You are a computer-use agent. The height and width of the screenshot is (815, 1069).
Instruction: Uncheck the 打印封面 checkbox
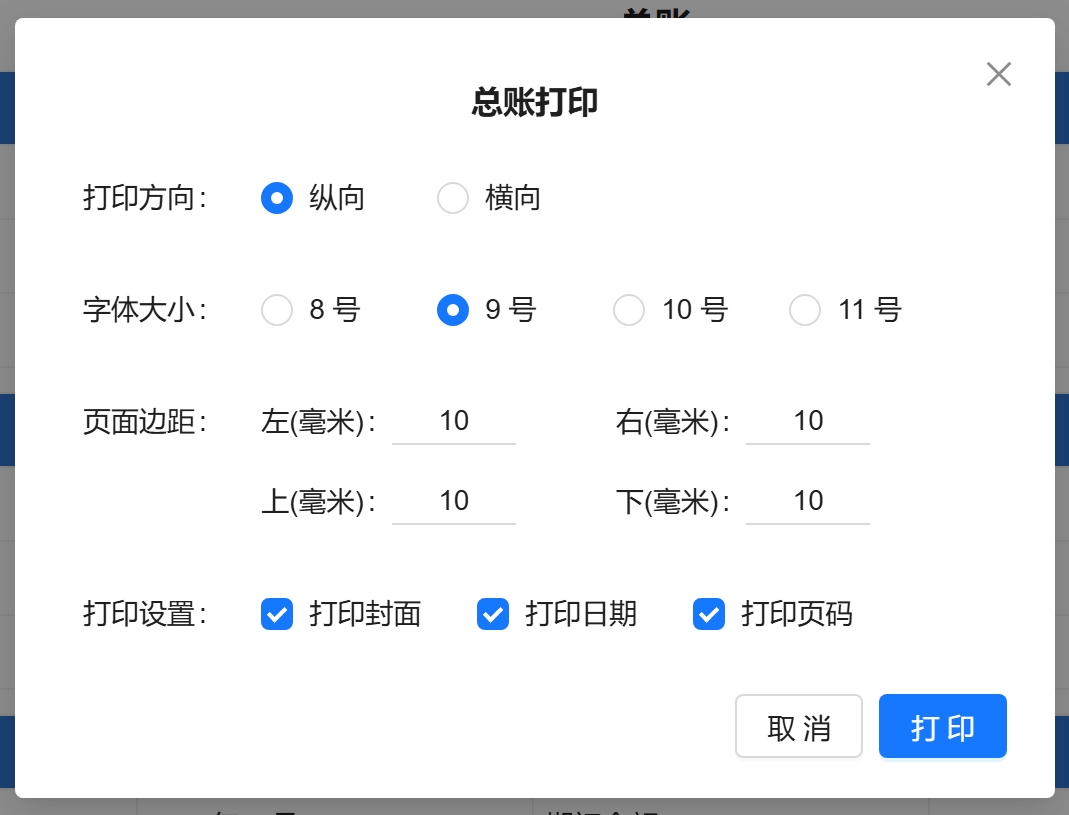tap(277, 614)
